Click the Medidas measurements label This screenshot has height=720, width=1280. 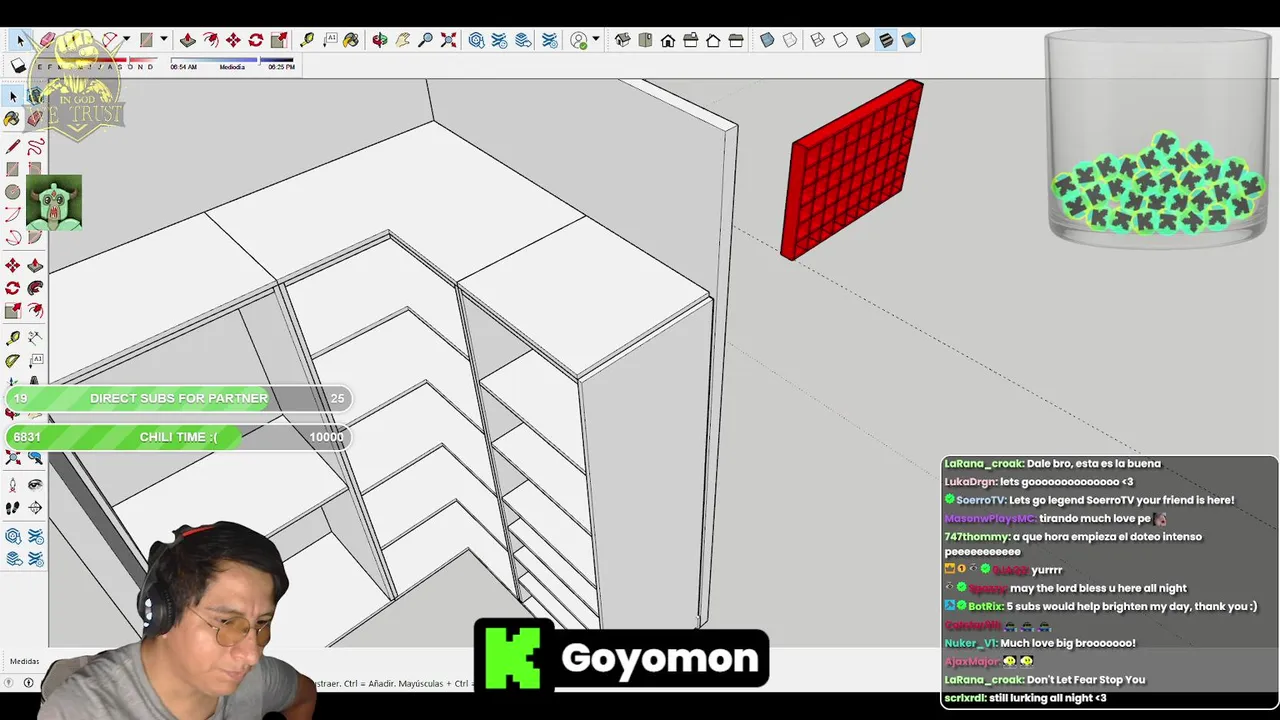coord(25,662)
